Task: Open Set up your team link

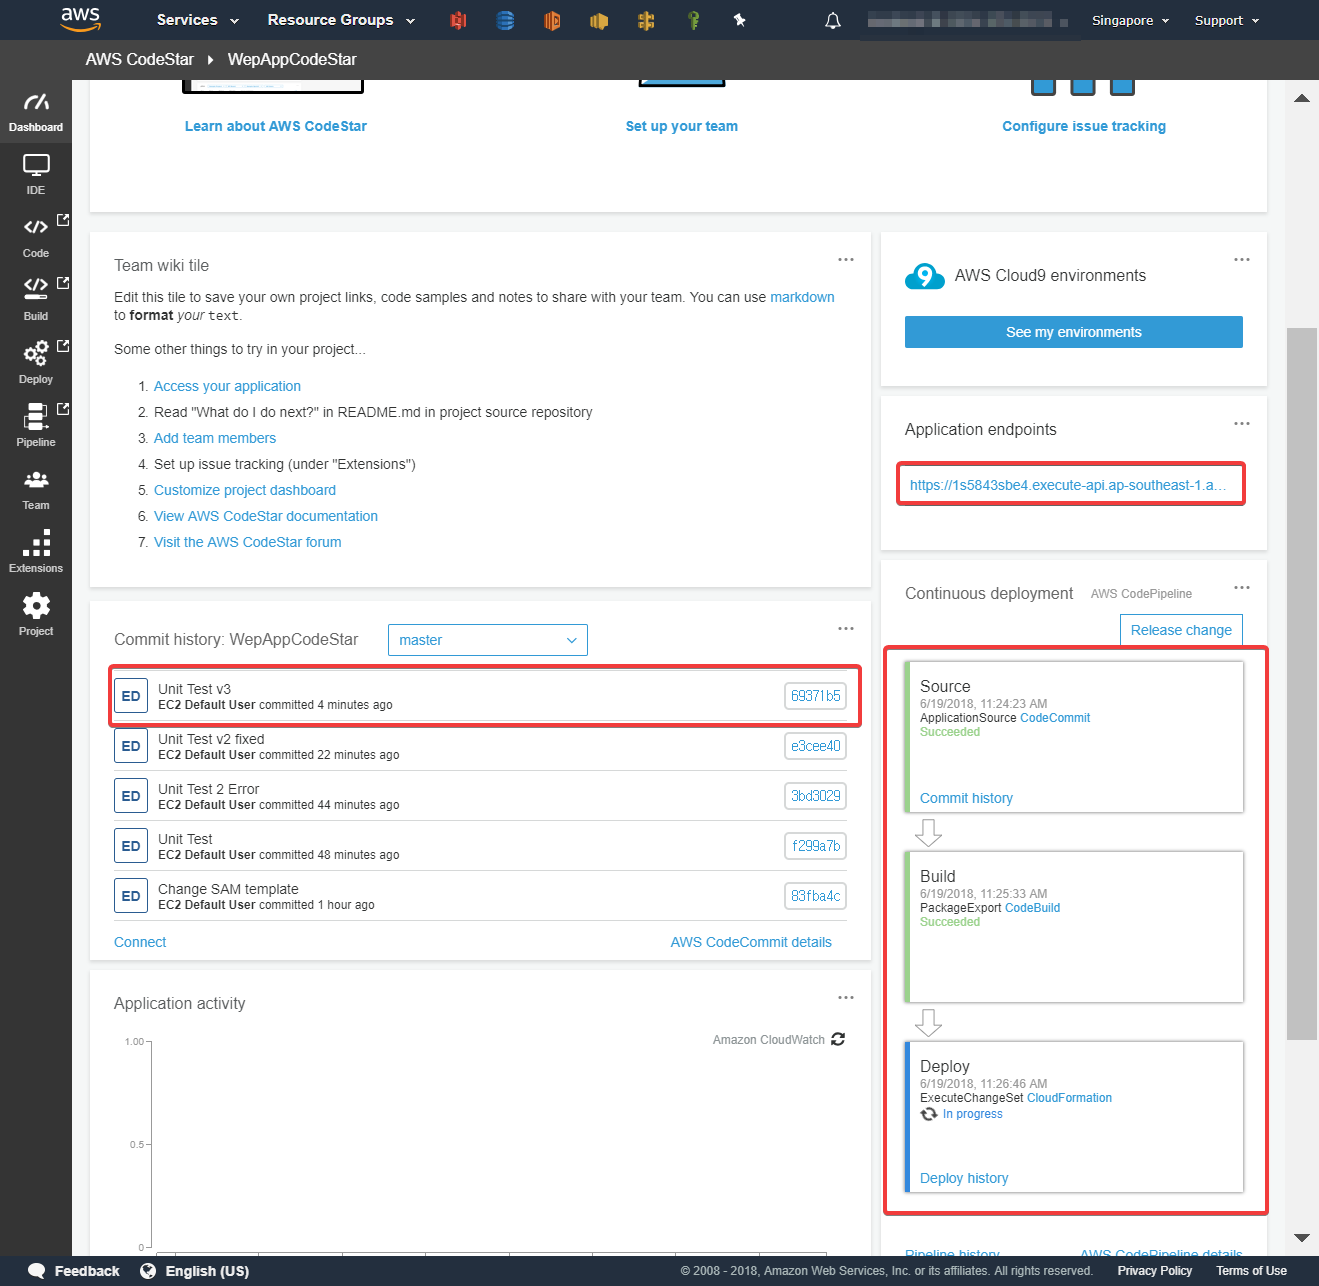Action: (682, 126)
